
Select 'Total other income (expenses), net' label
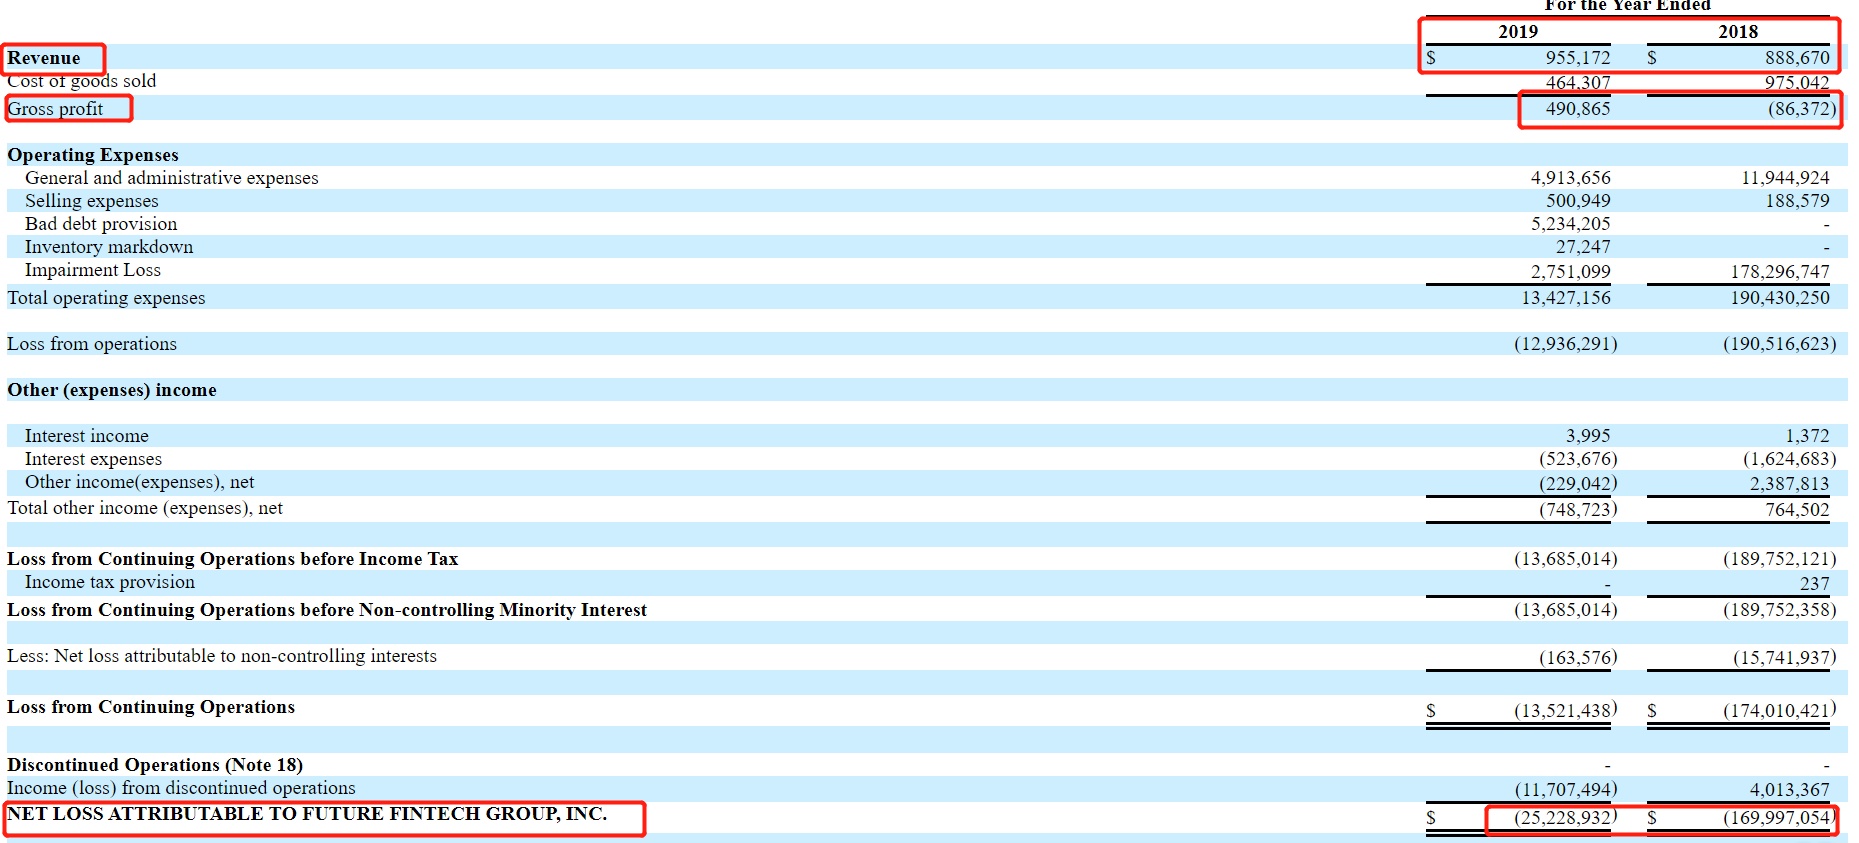[145, 508]
